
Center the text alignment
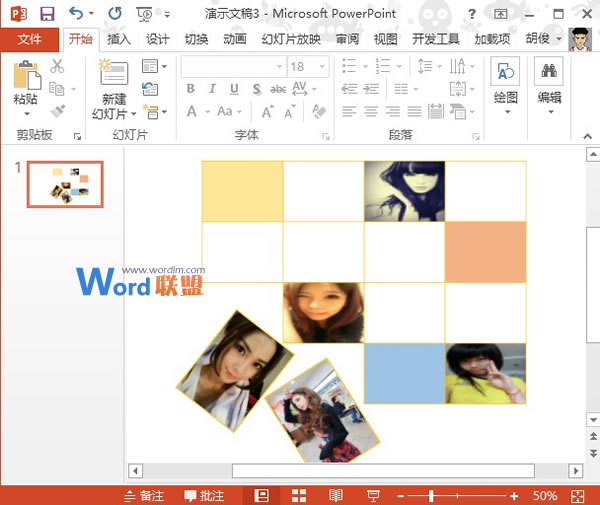pyautogui.click(x=370, y=111)
